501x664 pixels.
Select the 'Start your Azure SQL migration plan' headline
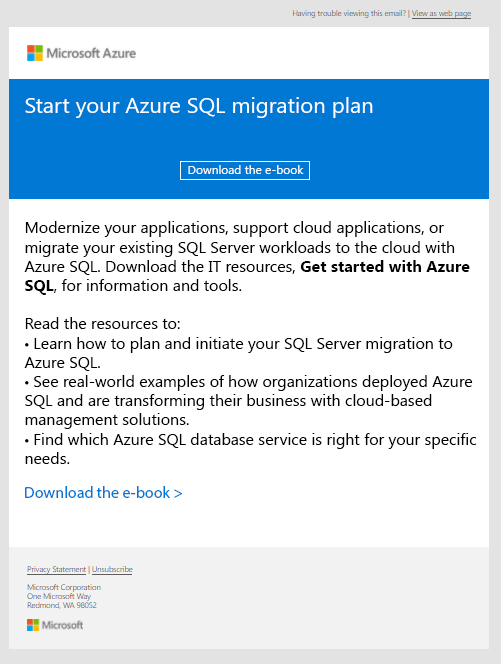[x=199, y=106]
